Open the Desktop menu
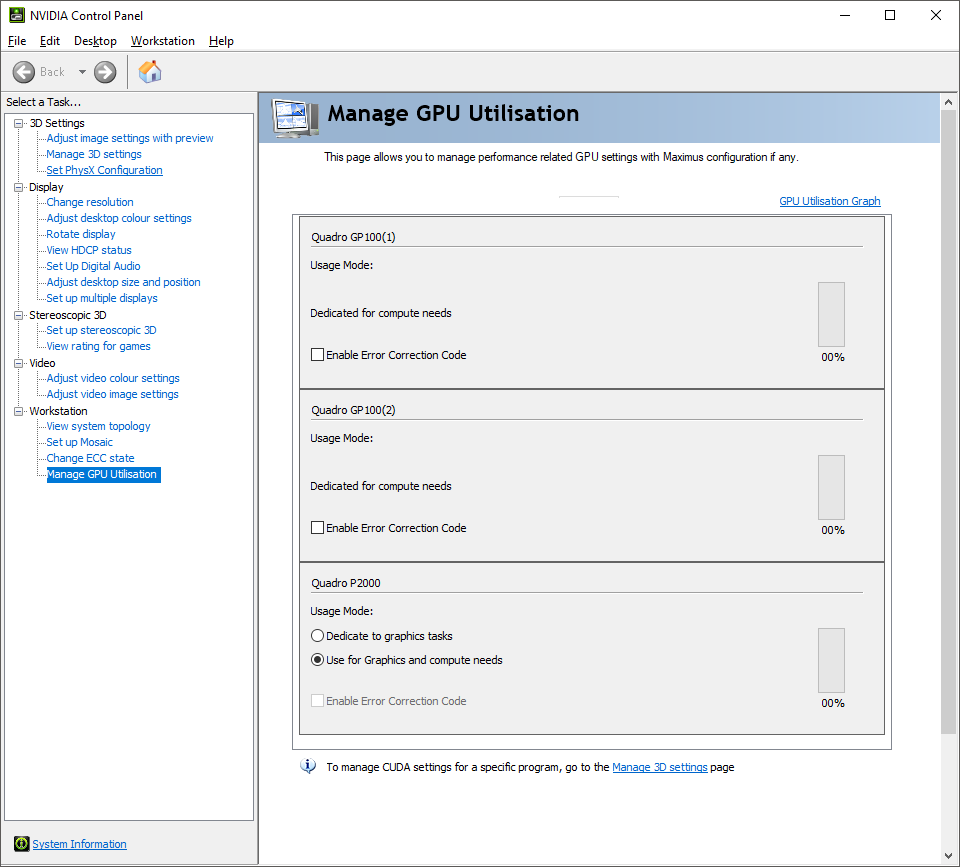960x867 pixels. (x=95, y=41)
